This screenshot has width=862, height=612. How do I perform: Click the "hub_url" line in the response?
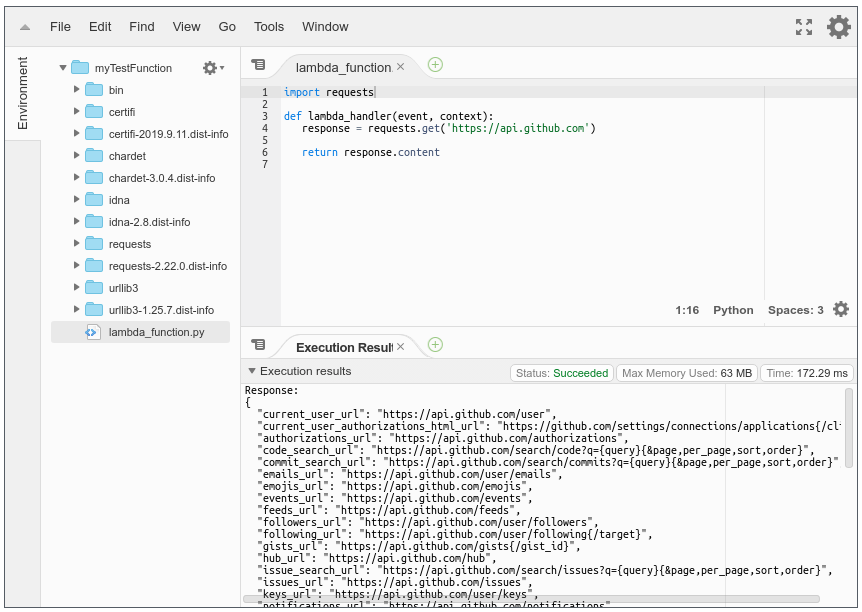[x=377, y=558]
